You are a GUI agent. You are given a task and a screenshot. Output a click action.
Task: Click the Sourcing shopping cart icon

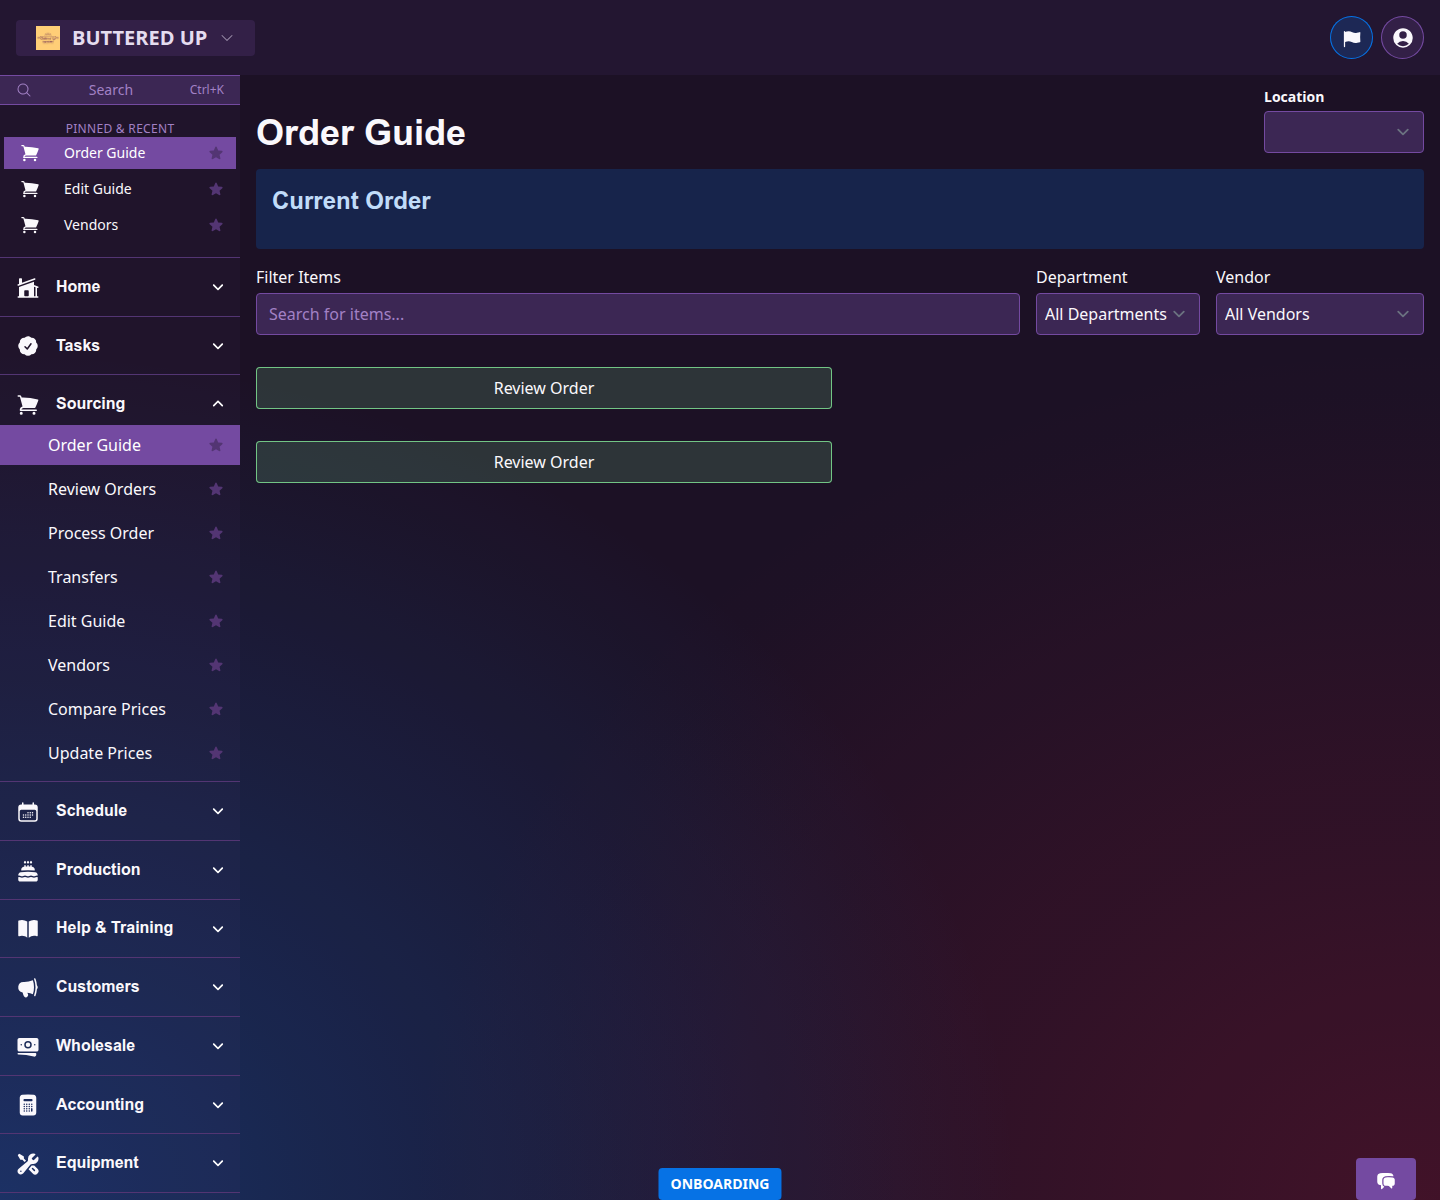point(27,403)
